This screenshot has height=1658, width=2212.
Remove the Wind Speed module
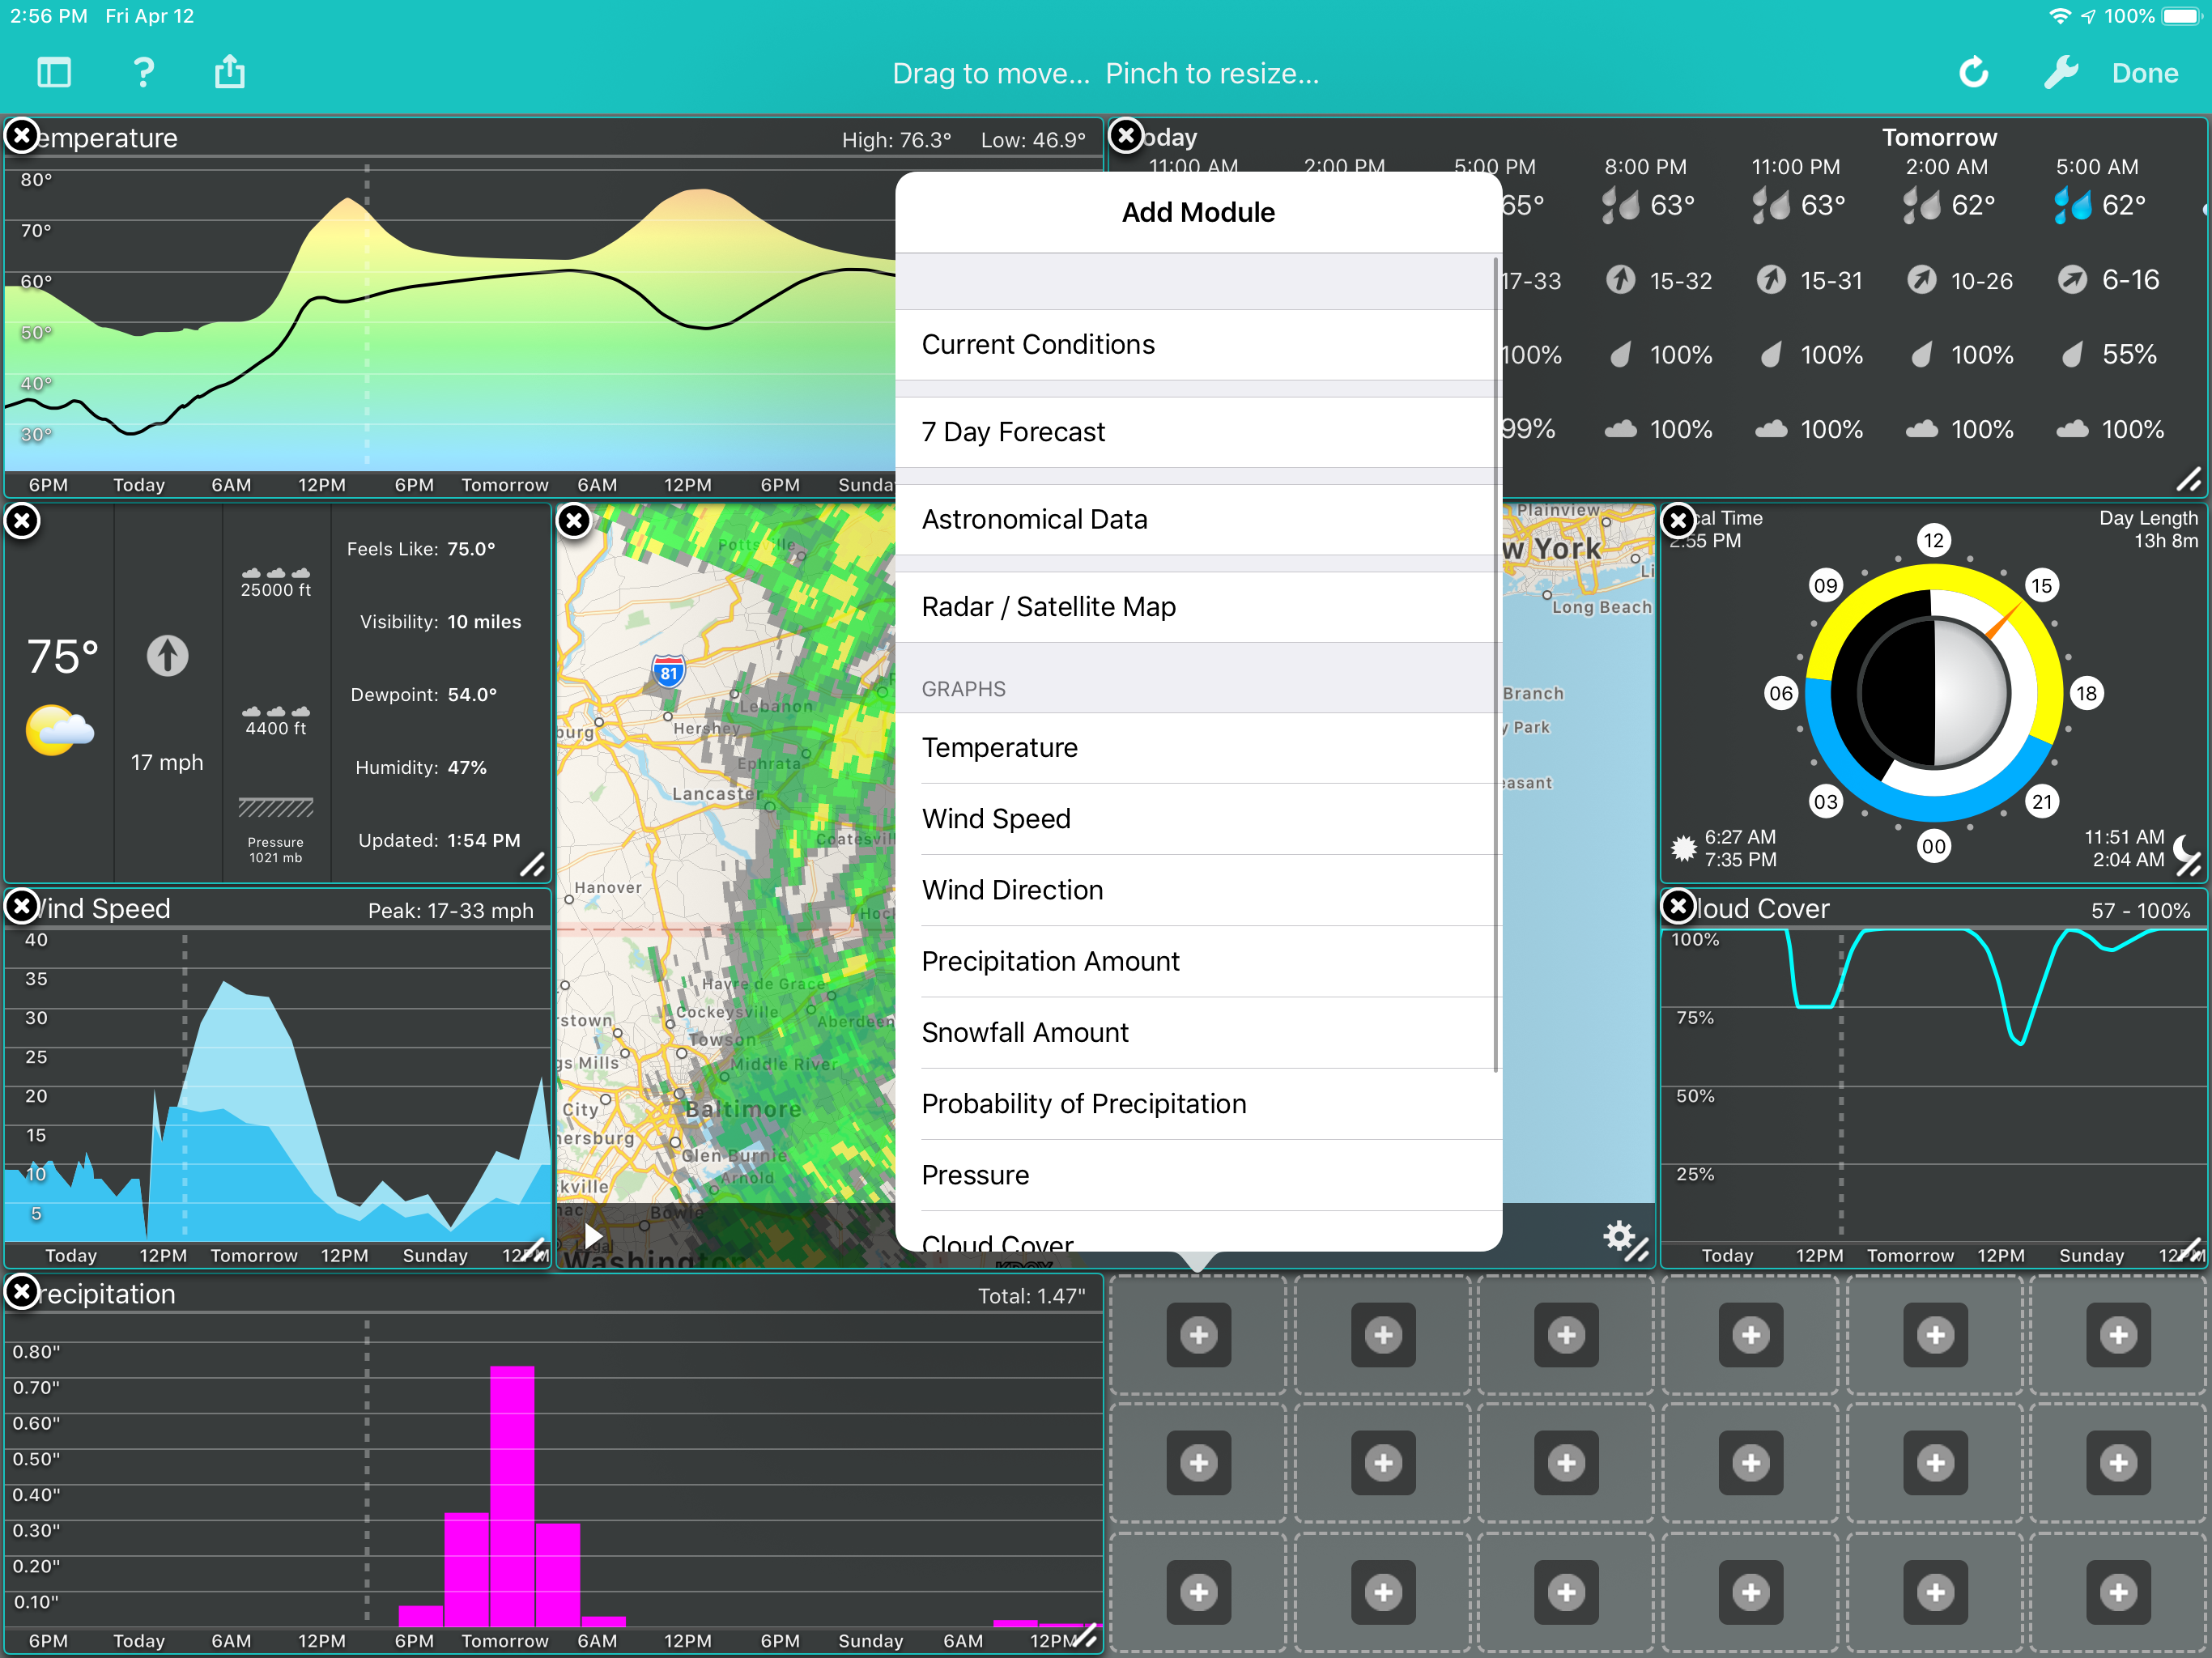tap(22, 907)
